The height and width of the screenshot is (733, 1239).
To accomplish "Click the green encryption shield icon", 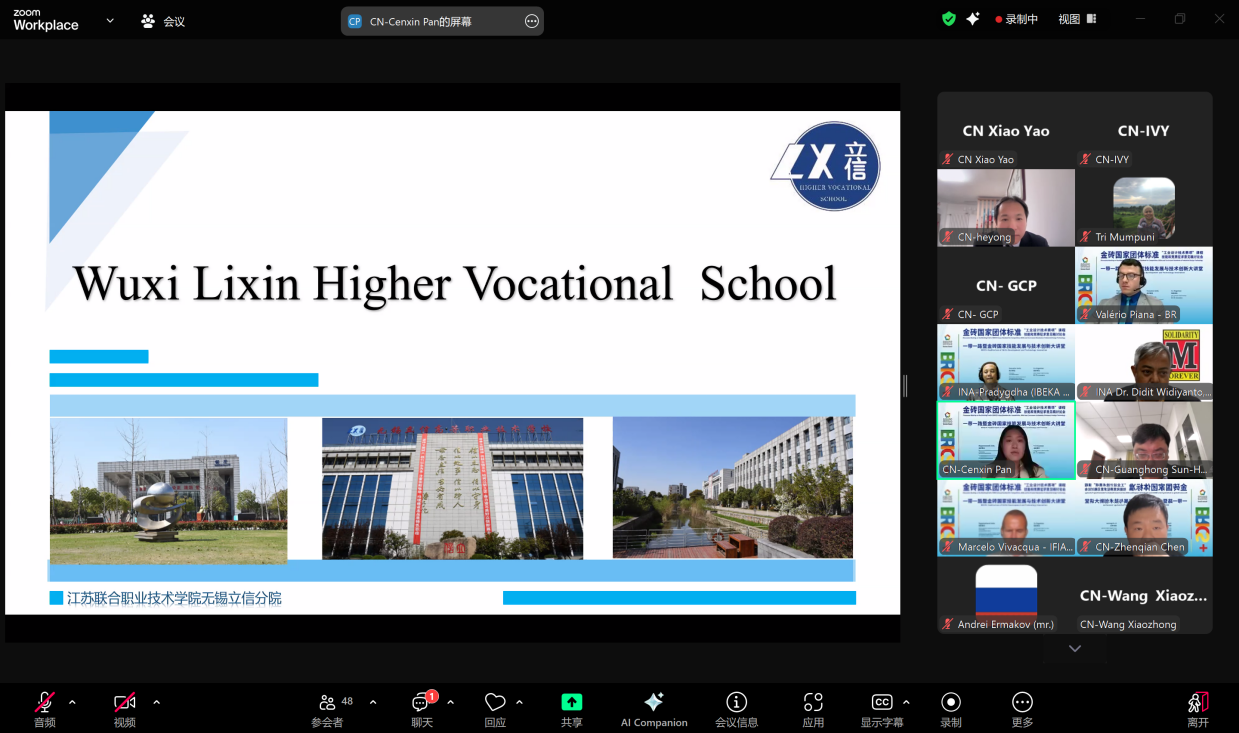I will tap(949, 19).
